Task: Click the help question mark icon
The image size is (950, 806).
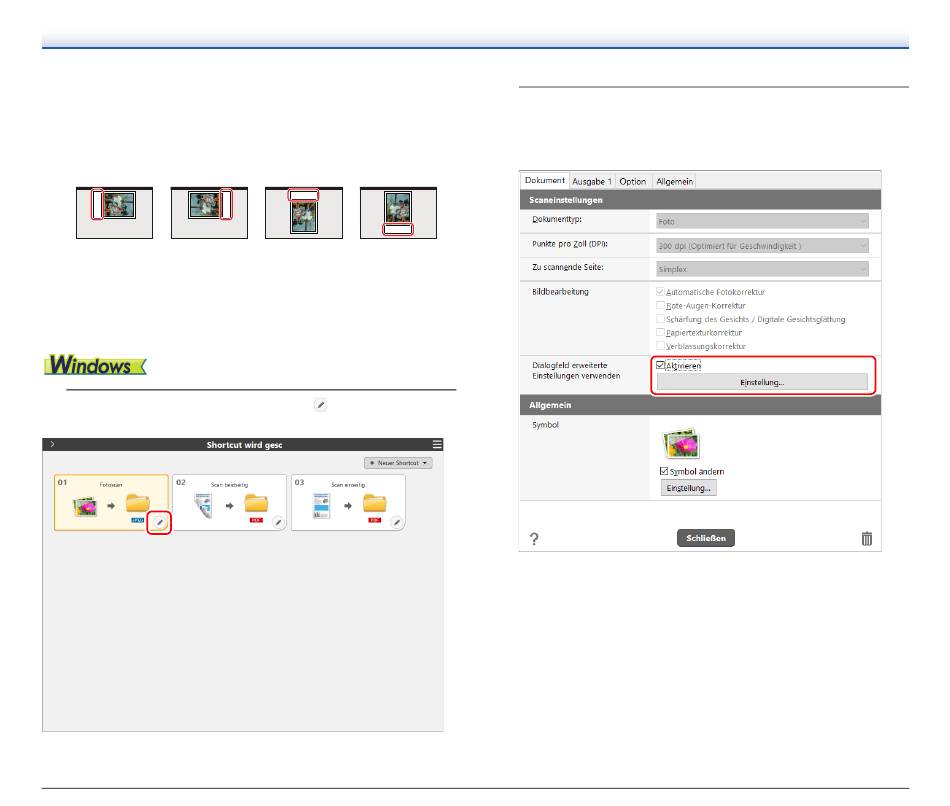Action: (x=534, y=539)
